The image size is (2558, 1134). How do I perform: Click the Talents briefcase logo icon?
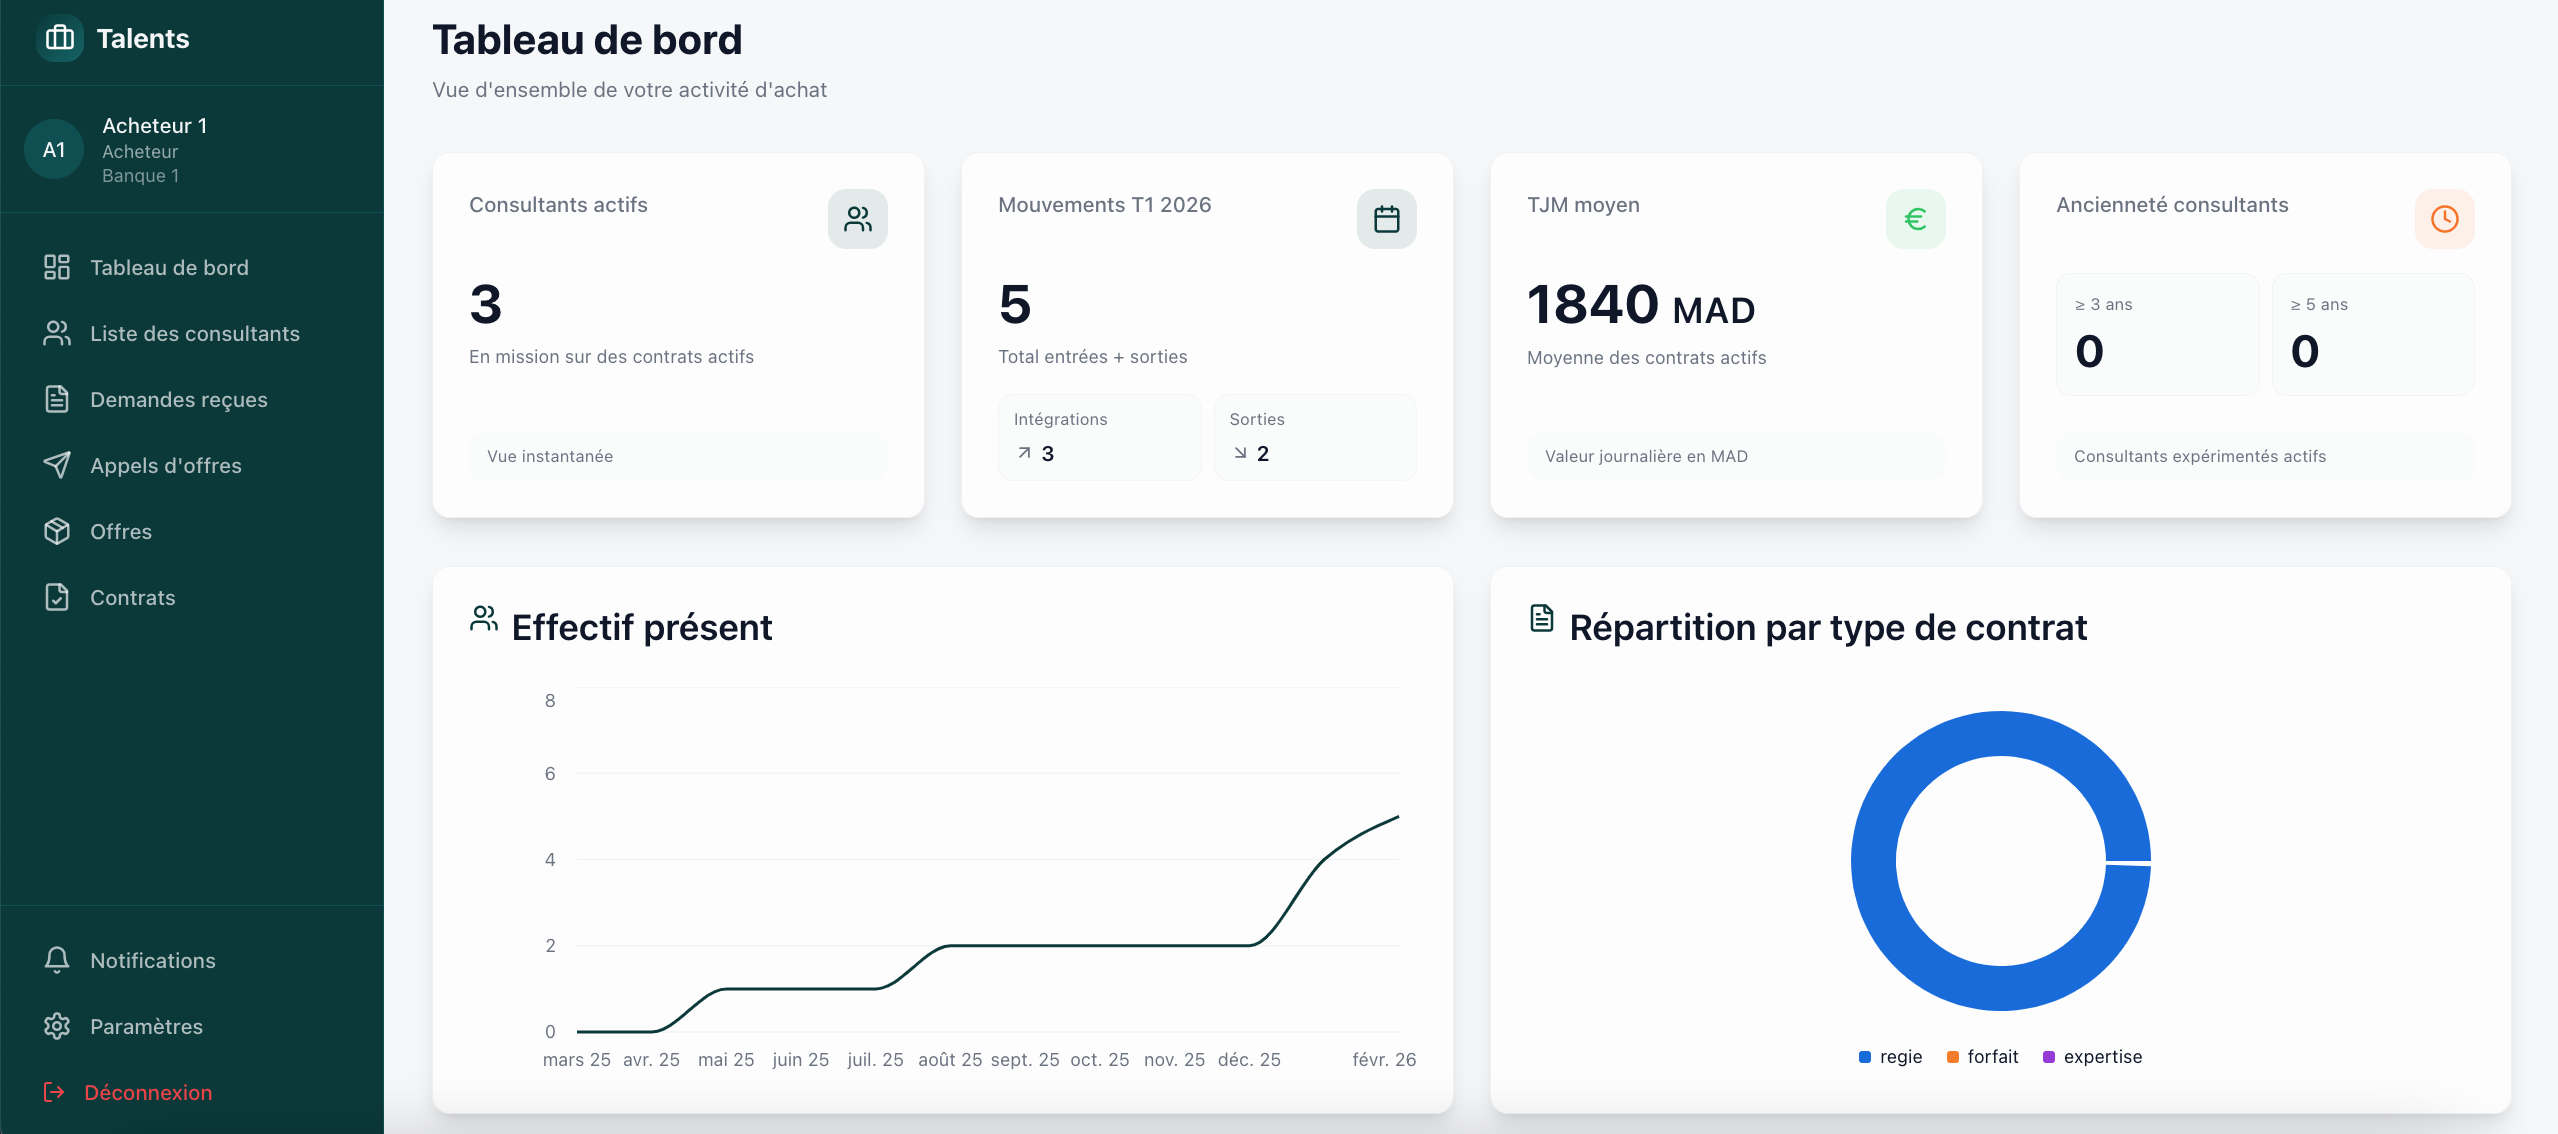point(60,38)
